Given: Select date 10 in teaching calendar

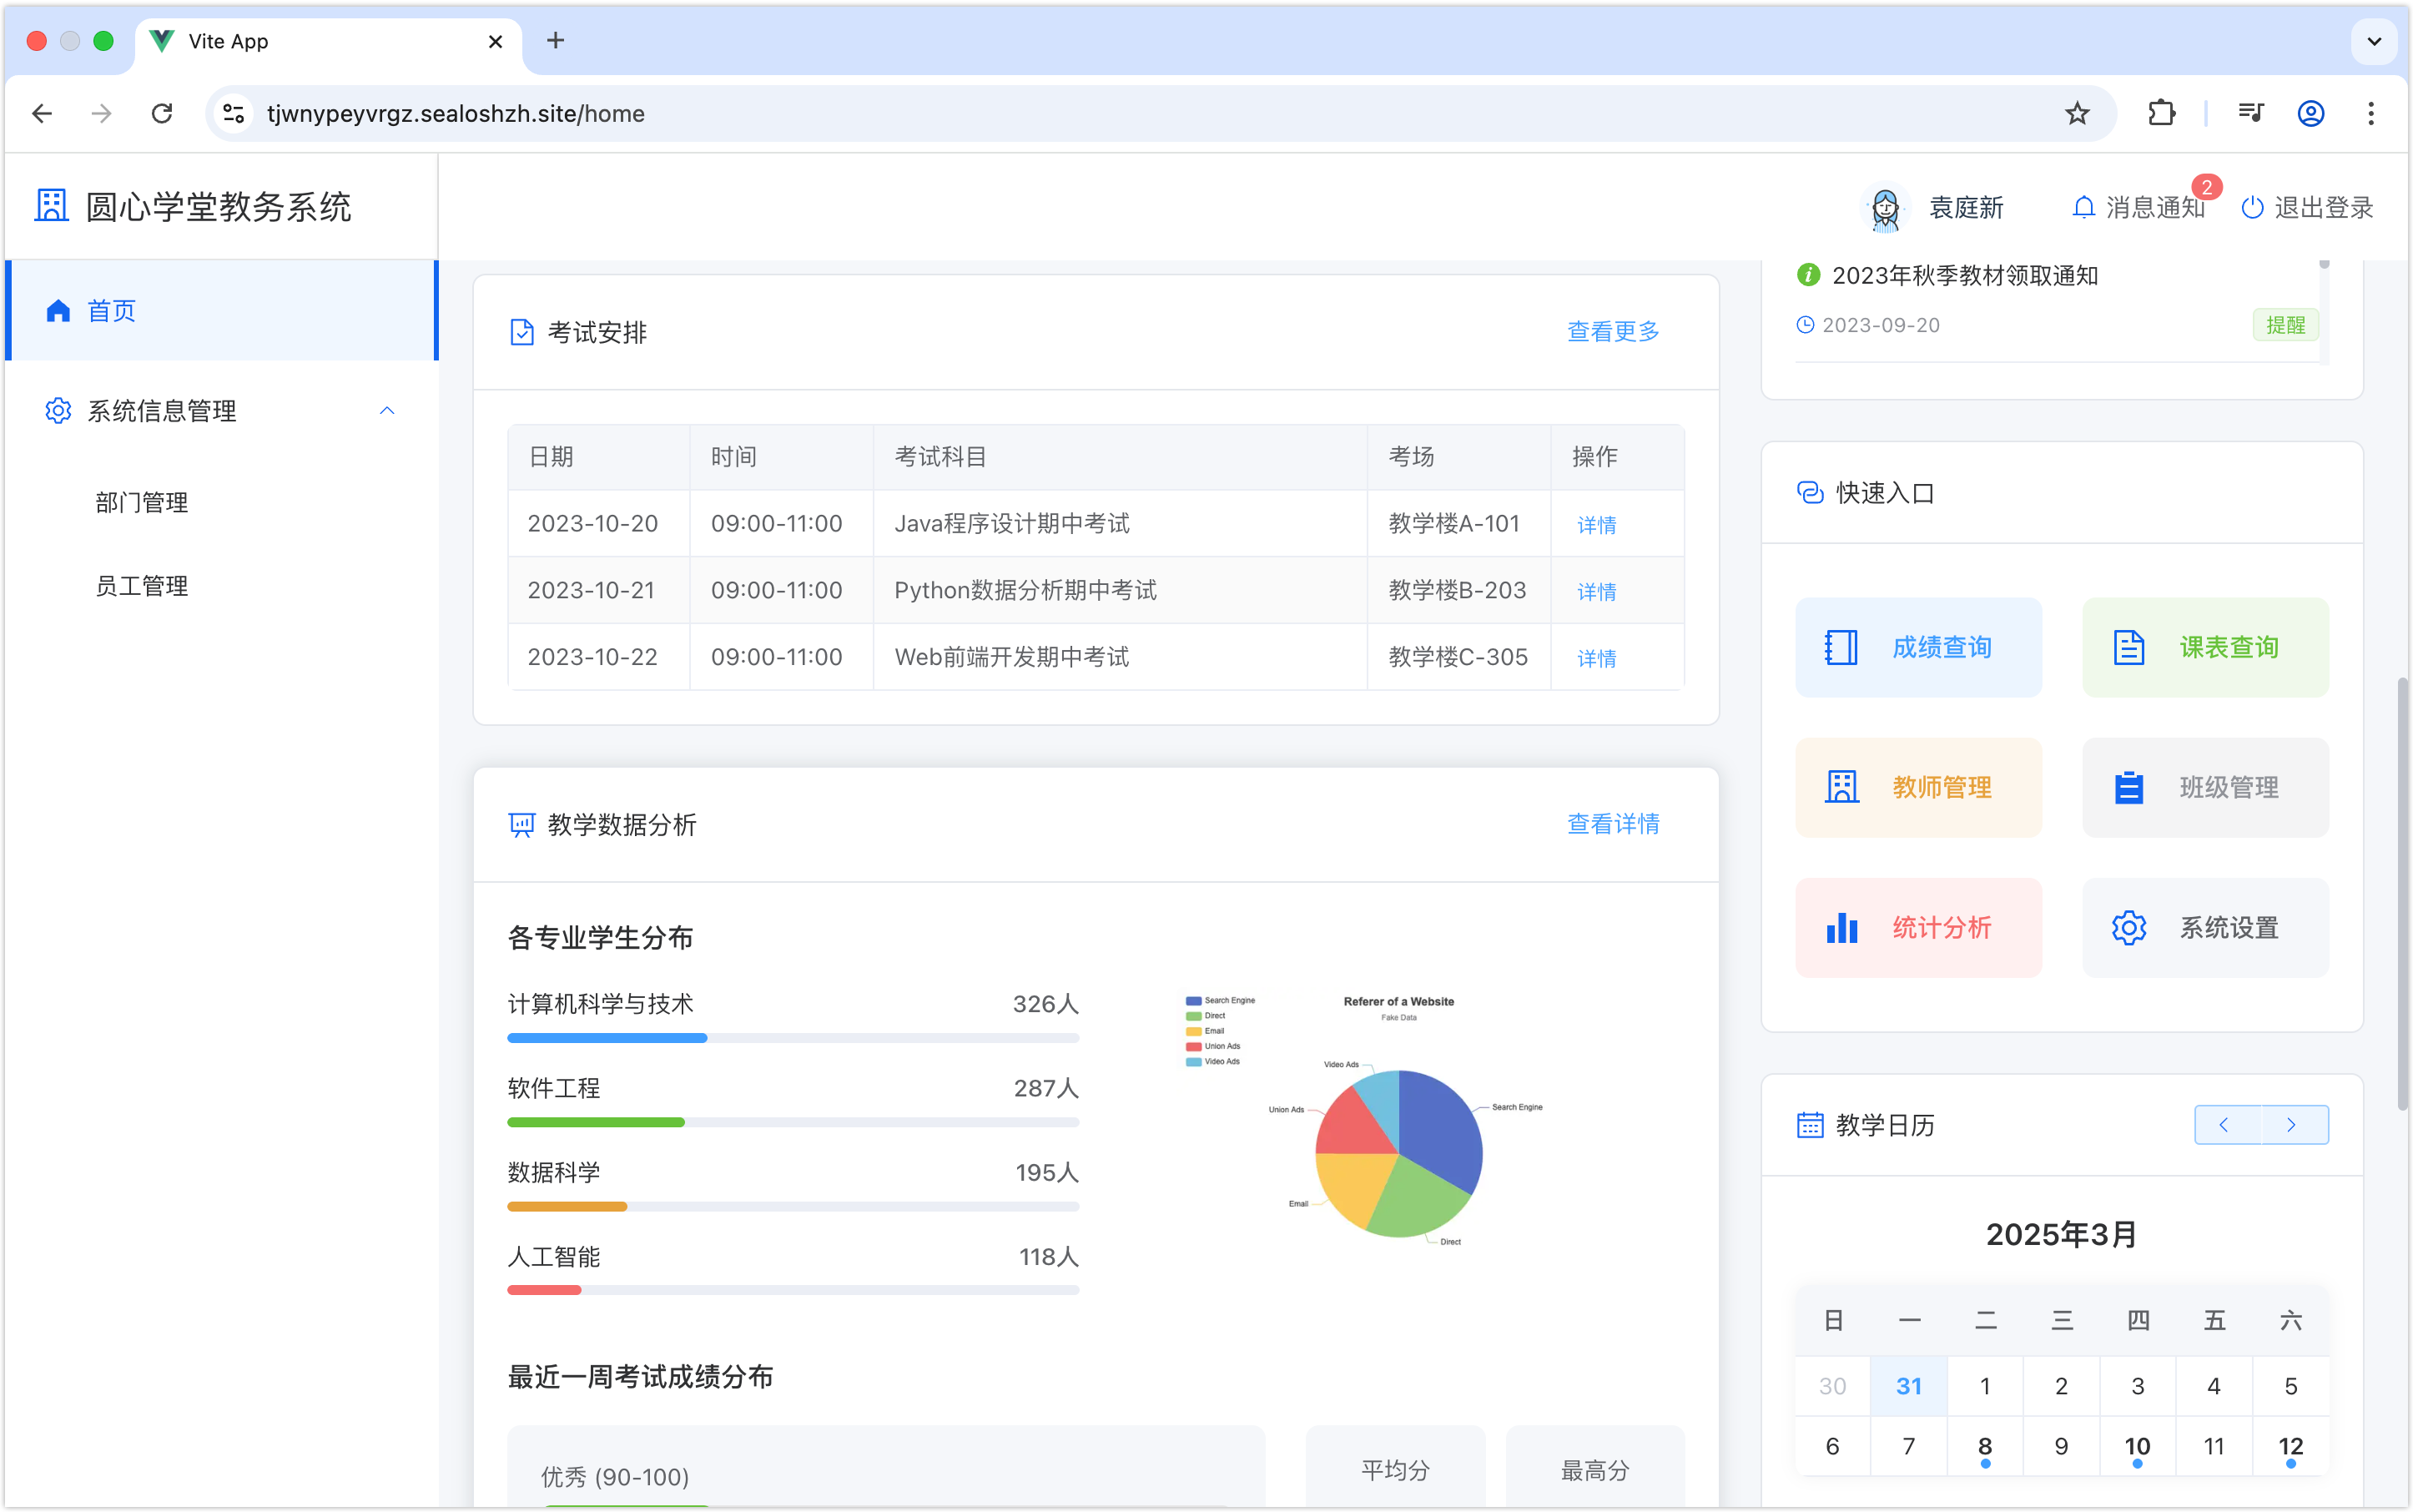Looking at the screenshot, I should pyautogui.click(x=2137, y=1446).
